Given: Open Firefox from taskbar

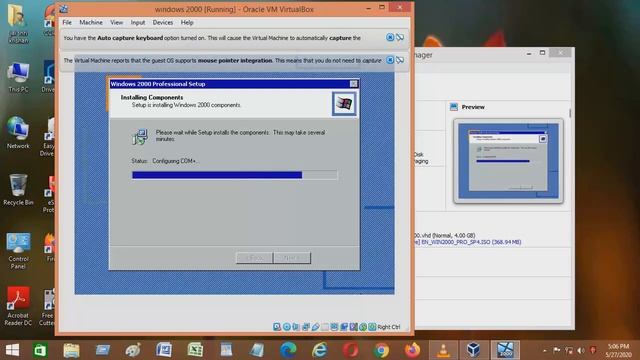Looking at the screenshot, I should [412, 350].
